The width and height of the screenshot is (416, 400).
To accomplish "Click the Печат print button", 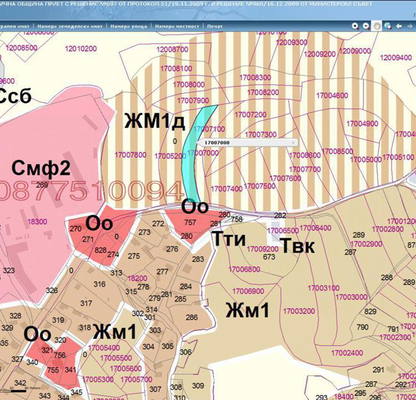I will [x=214, y=26].
